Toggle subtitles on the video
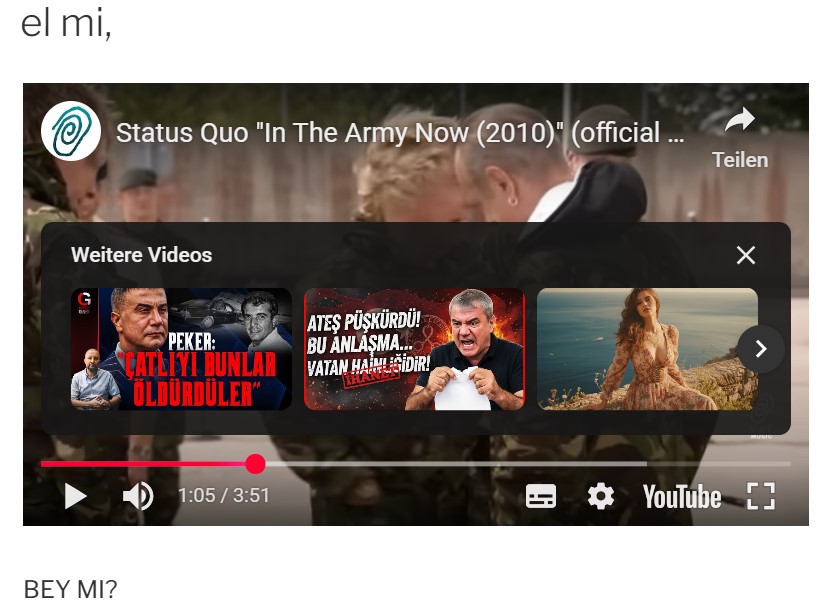This screenshot has width=817, height=615. 541,496
